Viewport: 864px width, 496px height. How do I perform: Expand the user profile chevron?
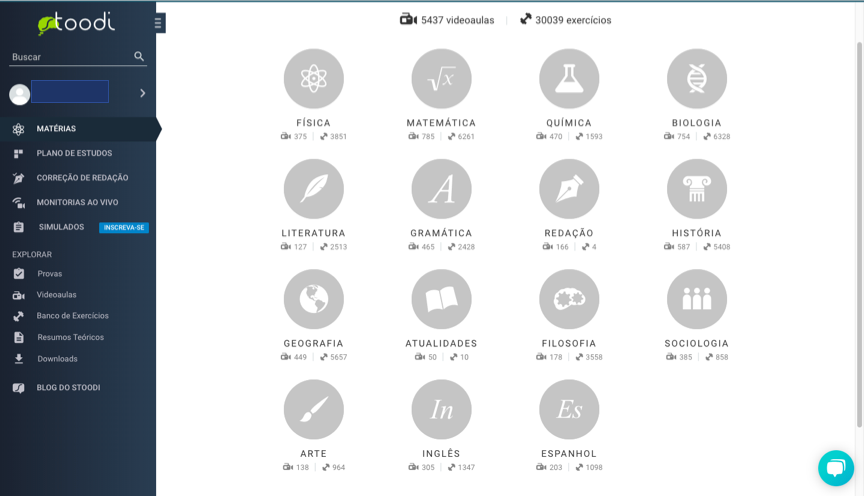coord(143,93)
